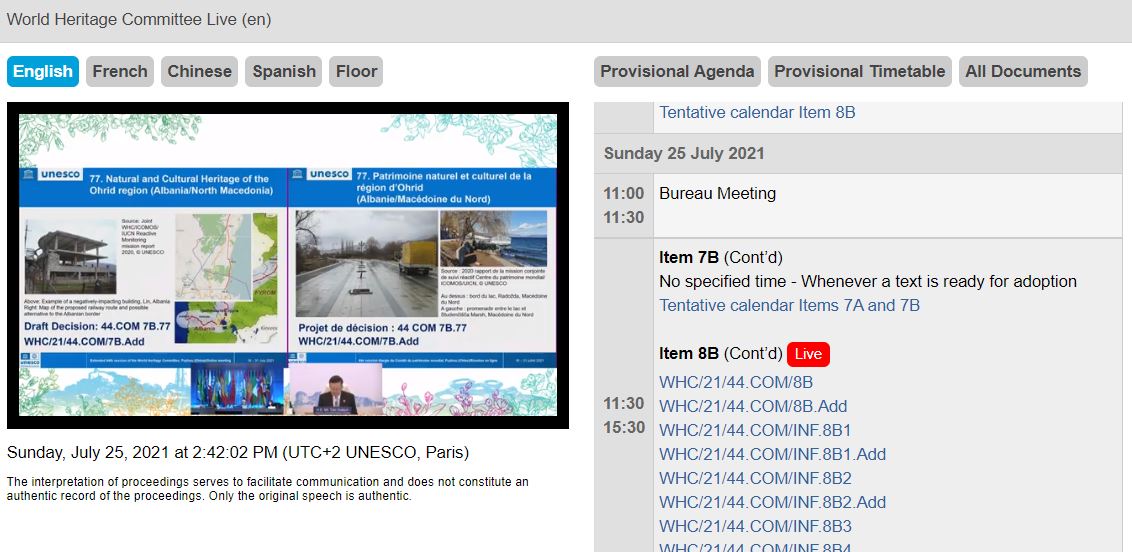1132x552 pixels.
Task: Open Tentative calendar Item 8B link
Action: [x=757, y=112]
